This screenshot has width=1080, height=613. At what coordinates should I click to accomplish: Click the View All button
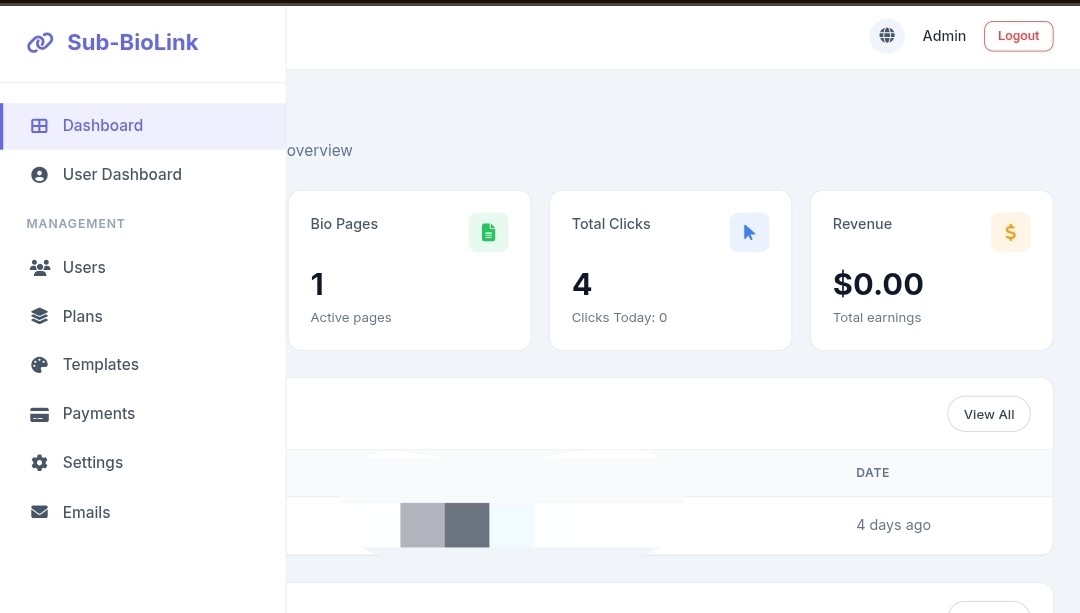(988, 415)
